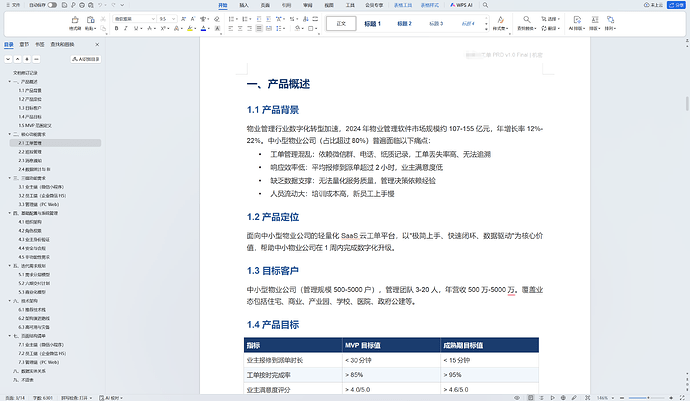Collapse the 四、基础配置与系统管理 outline node

[10, 213]
